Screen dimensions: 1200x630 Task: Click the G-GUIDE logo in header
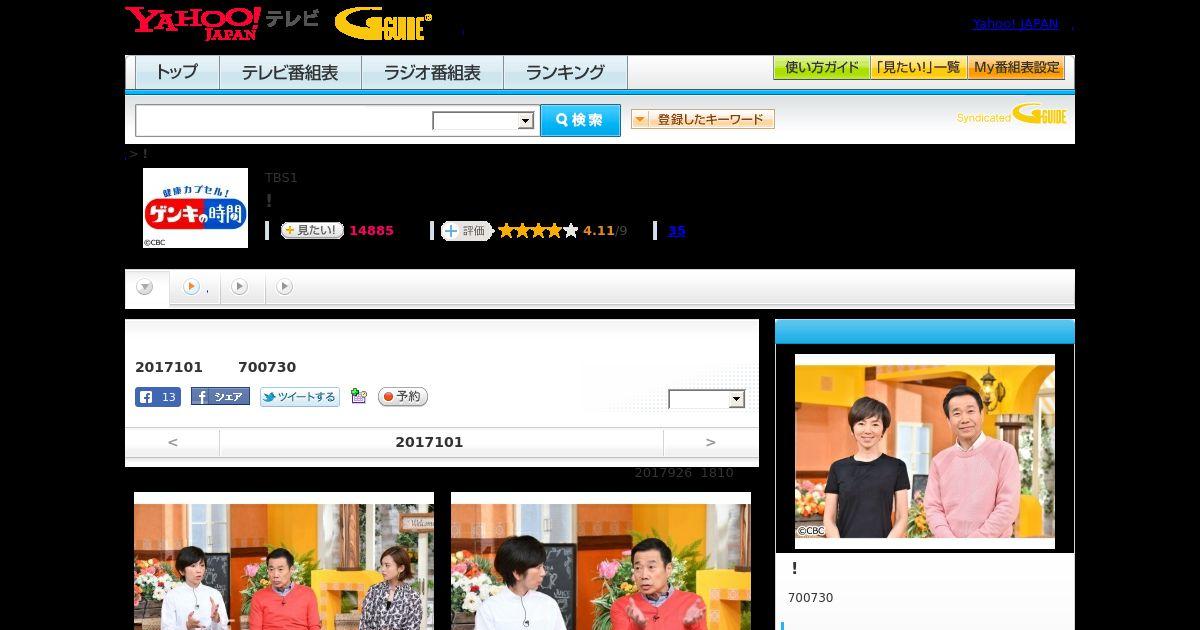383,24
